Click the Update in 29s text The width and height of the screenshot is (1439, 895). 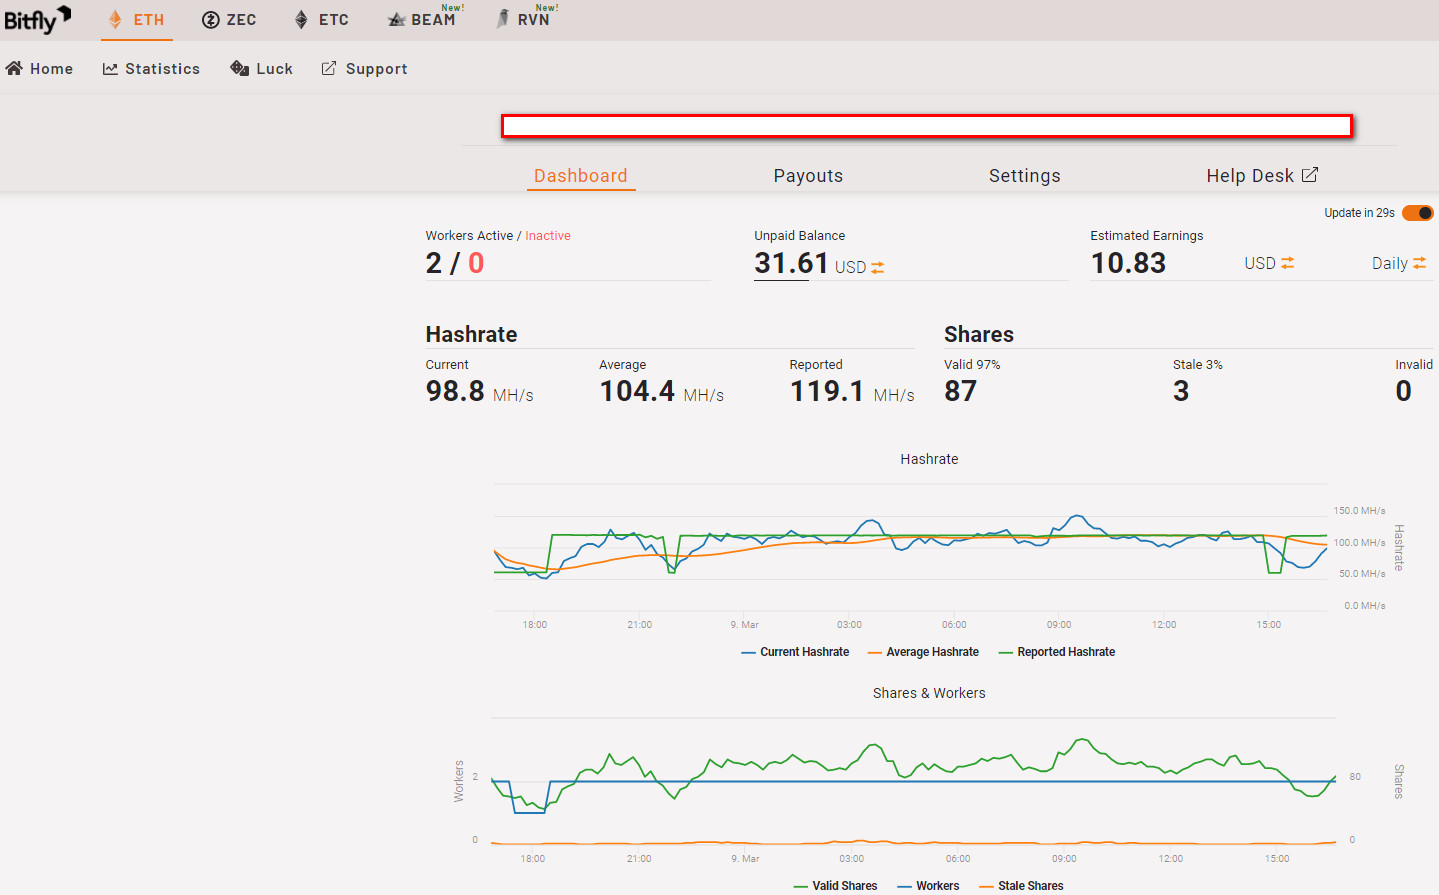point(1359,213)
